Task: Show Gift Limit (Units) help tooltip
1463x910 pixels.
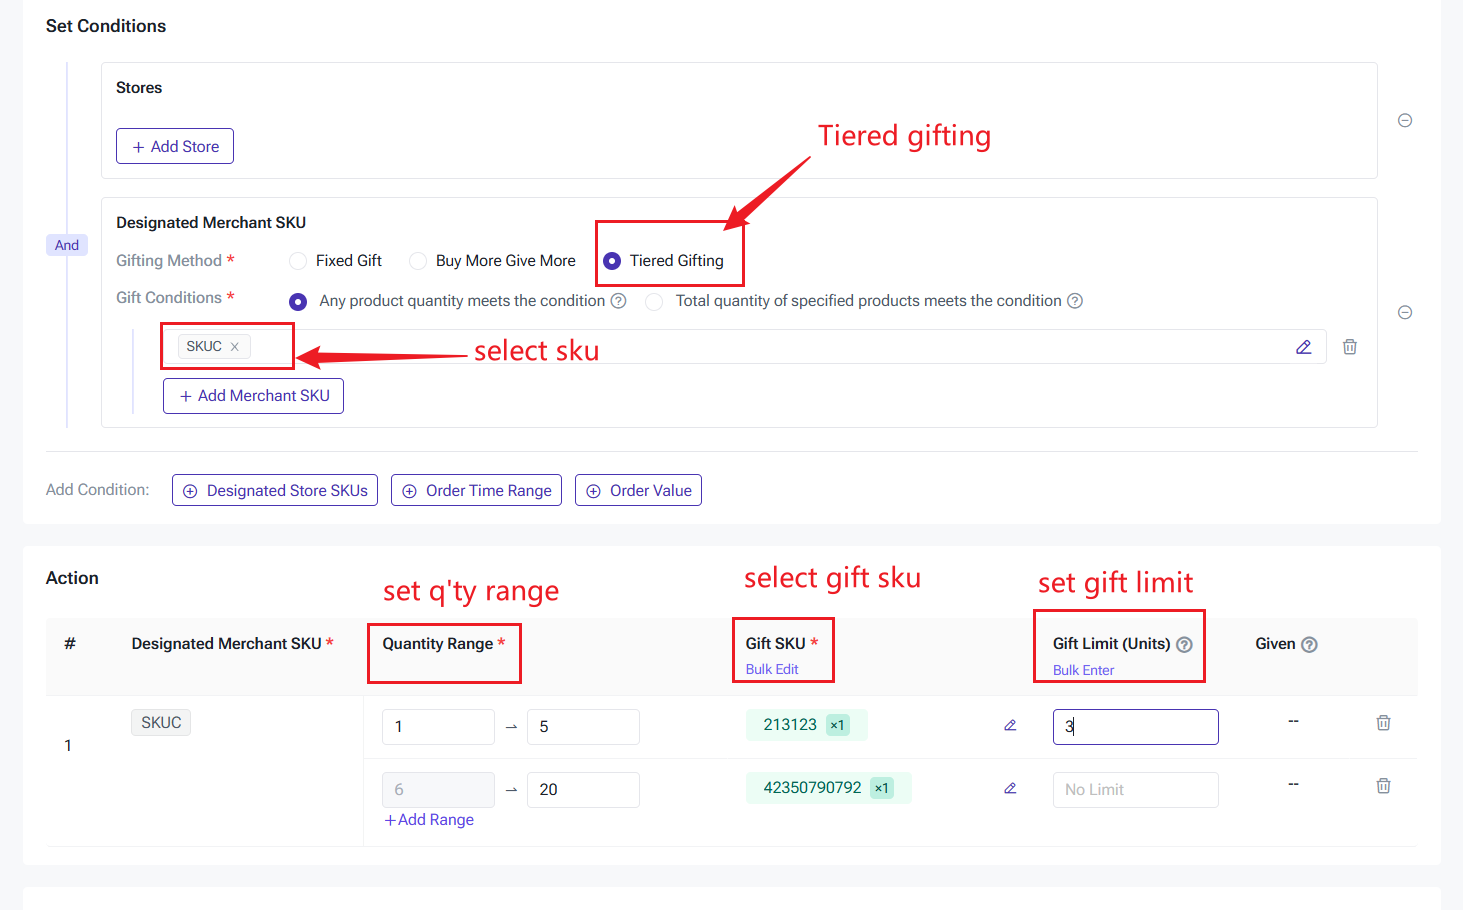Action: tap(1185, 645)
